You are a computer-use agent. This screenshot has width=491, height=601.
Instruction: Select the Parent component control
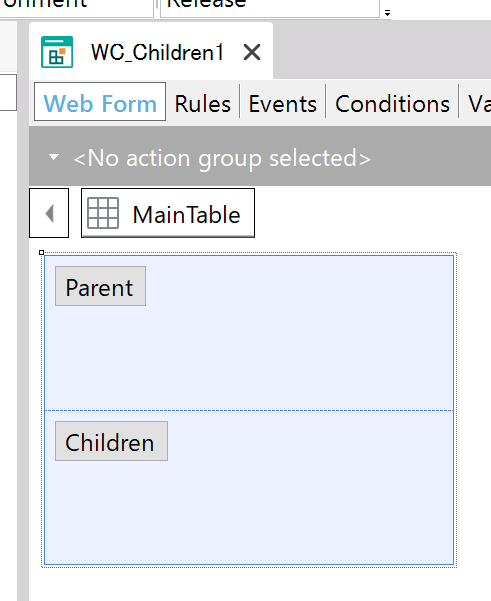pyautogui.click(x=100, y=286)
